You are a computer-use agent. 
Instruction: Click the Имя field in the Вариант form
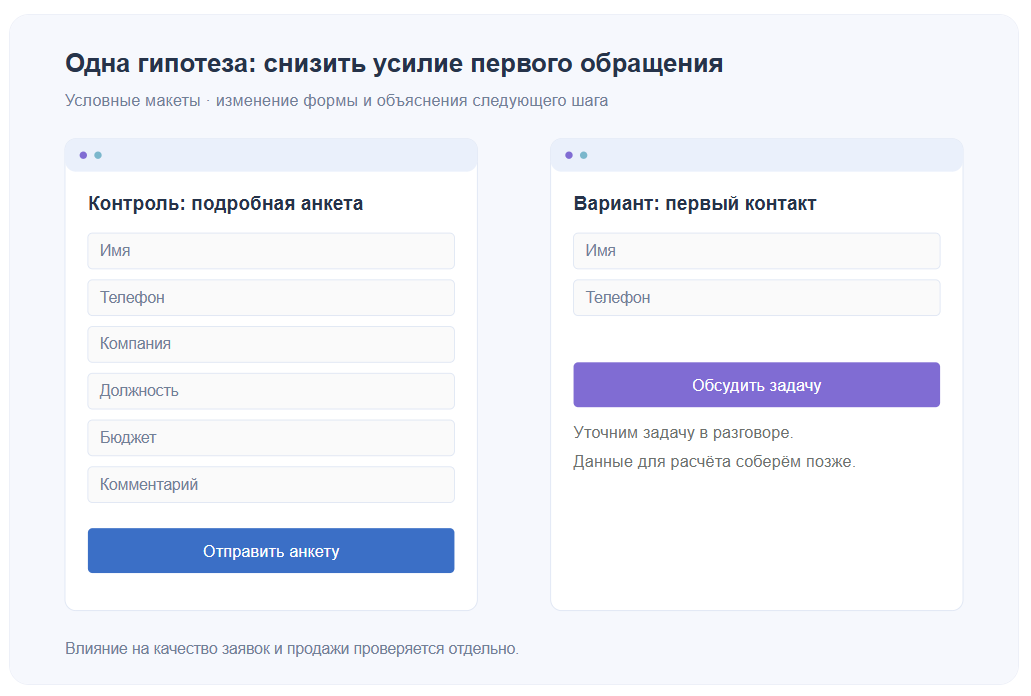757,250
